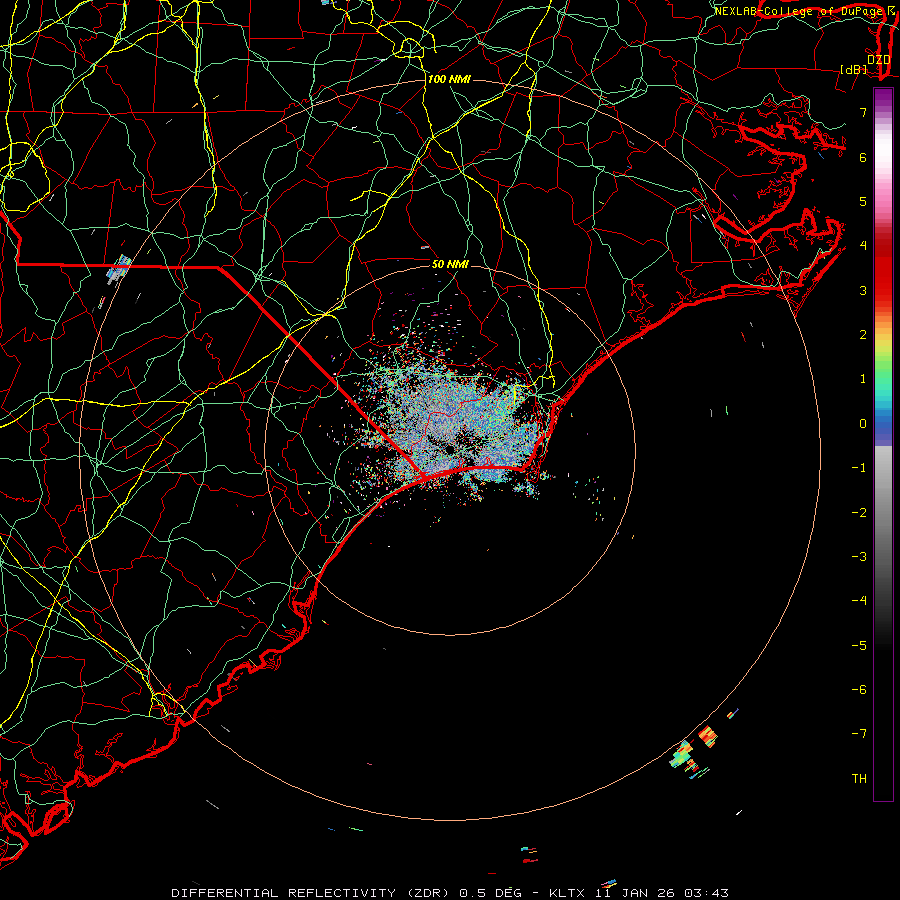
Task: Click the "11 JAN 26" date in the caption
Action: tap(634, 893)
